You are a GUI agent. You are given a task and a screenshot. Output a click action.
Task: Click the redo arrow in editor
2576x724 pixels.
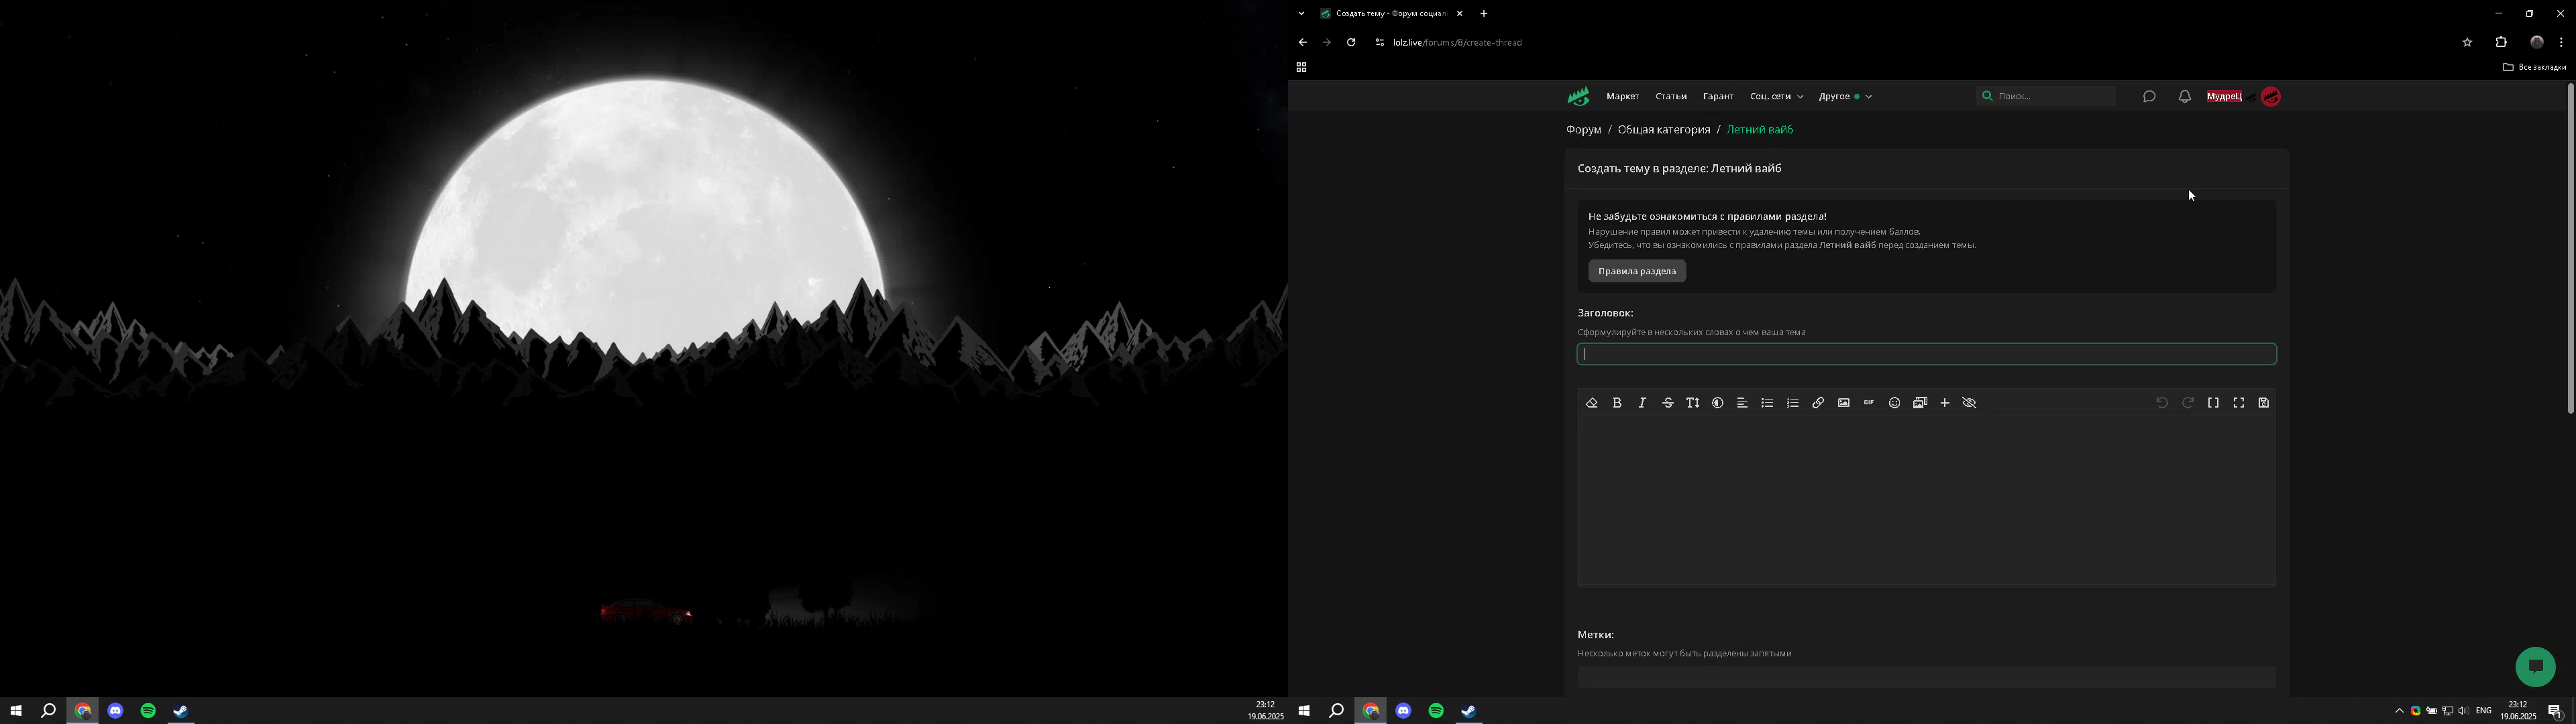(2188, 403)
